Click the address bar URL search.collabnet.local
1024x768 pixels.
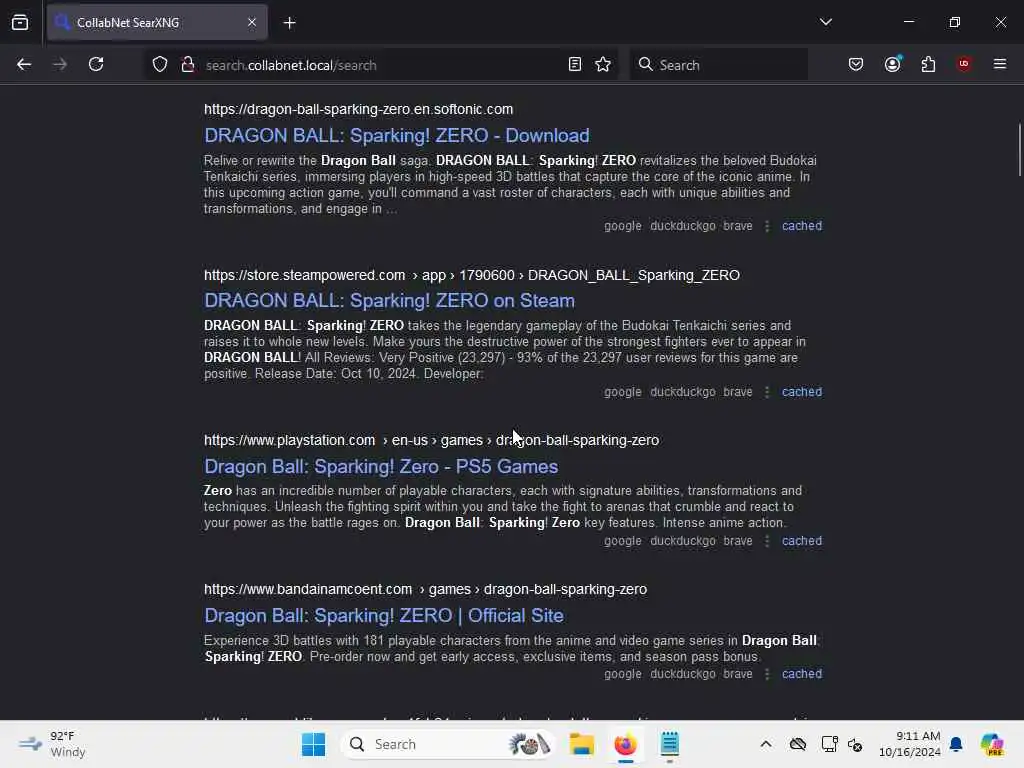(291, 65)
